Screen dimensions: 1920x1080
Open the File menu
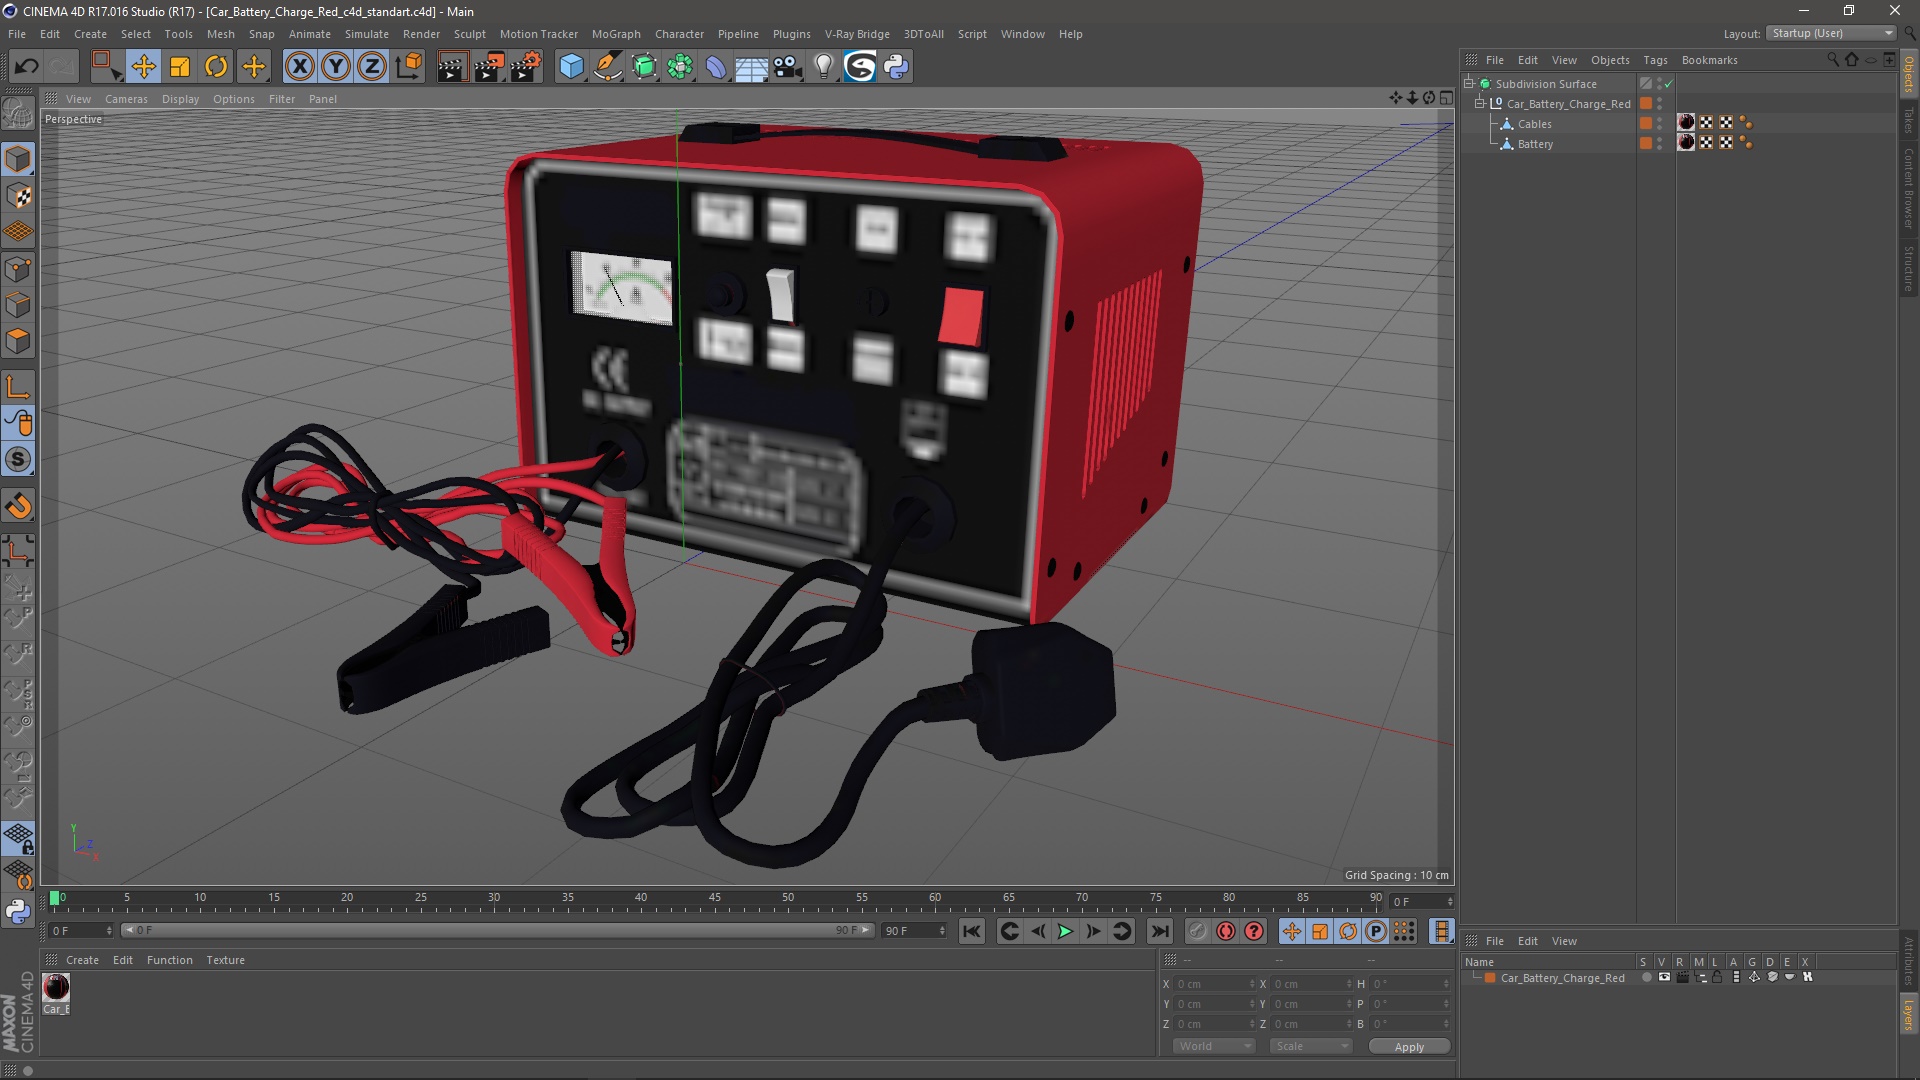click(17, 34)
